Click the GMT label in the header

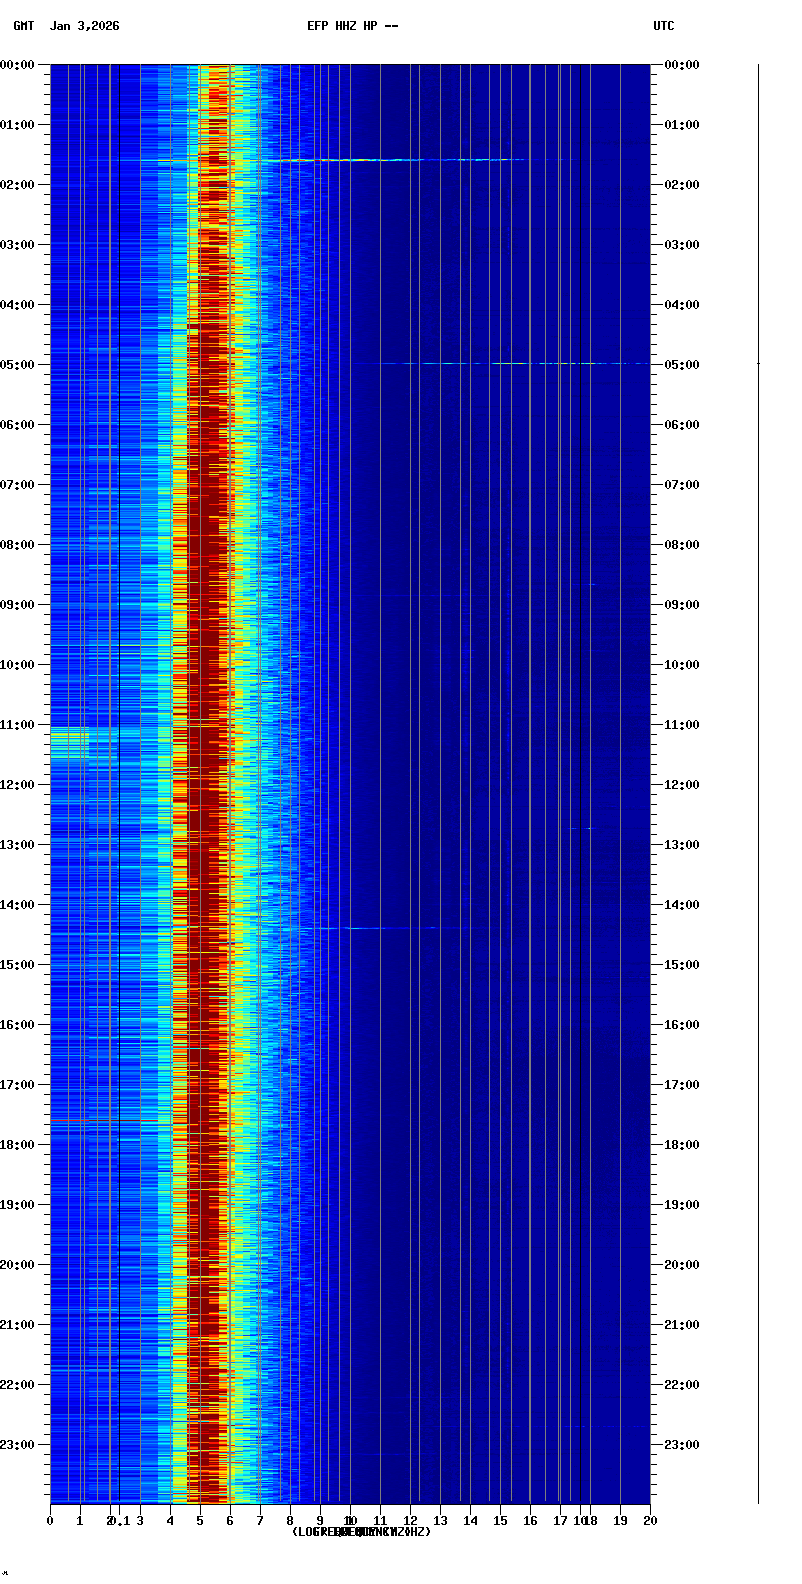point(23,26)
